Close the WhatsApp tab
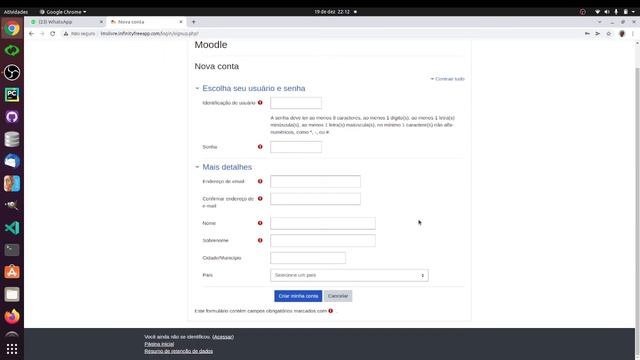This screenshot has width=640, height=360. 101,22
